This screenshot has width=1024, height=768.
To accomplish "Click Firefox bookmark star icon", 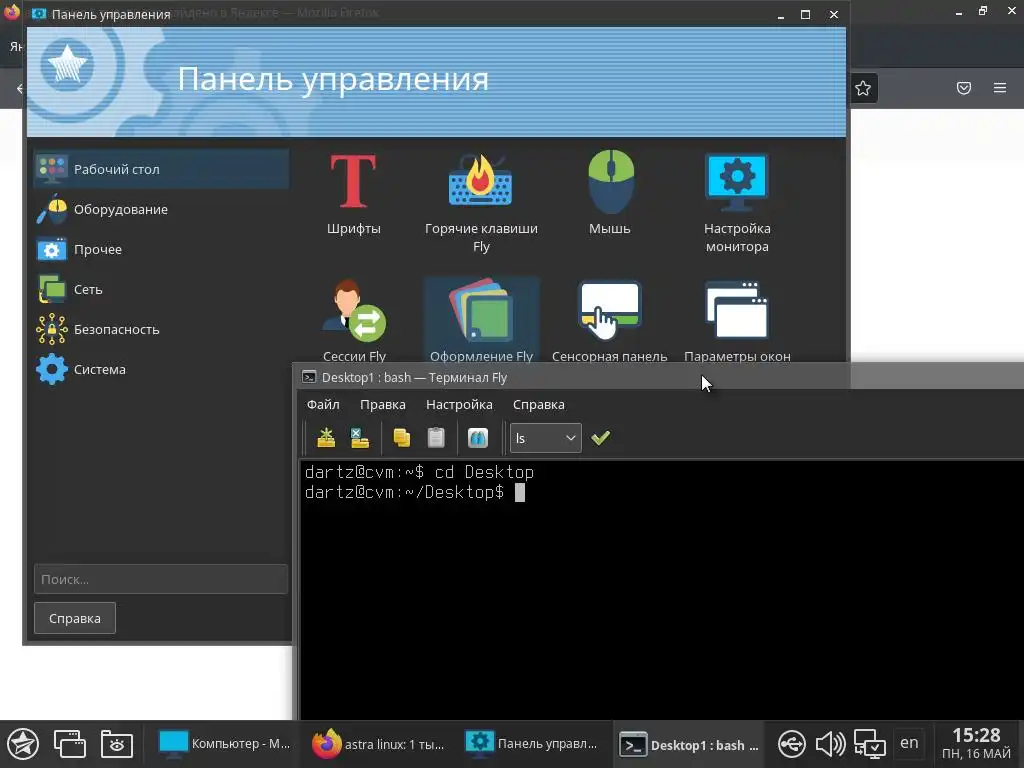I will click(863, 88).
